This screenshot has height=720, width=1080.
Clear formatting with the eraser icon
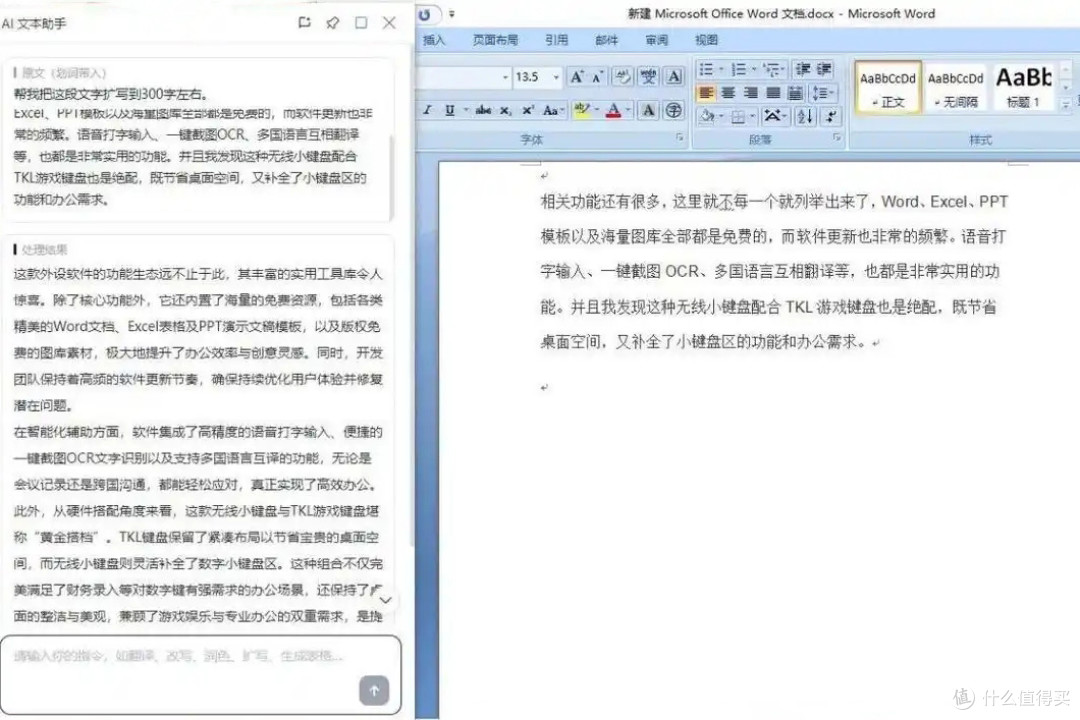pyautogui.click(x=622, y=76)
